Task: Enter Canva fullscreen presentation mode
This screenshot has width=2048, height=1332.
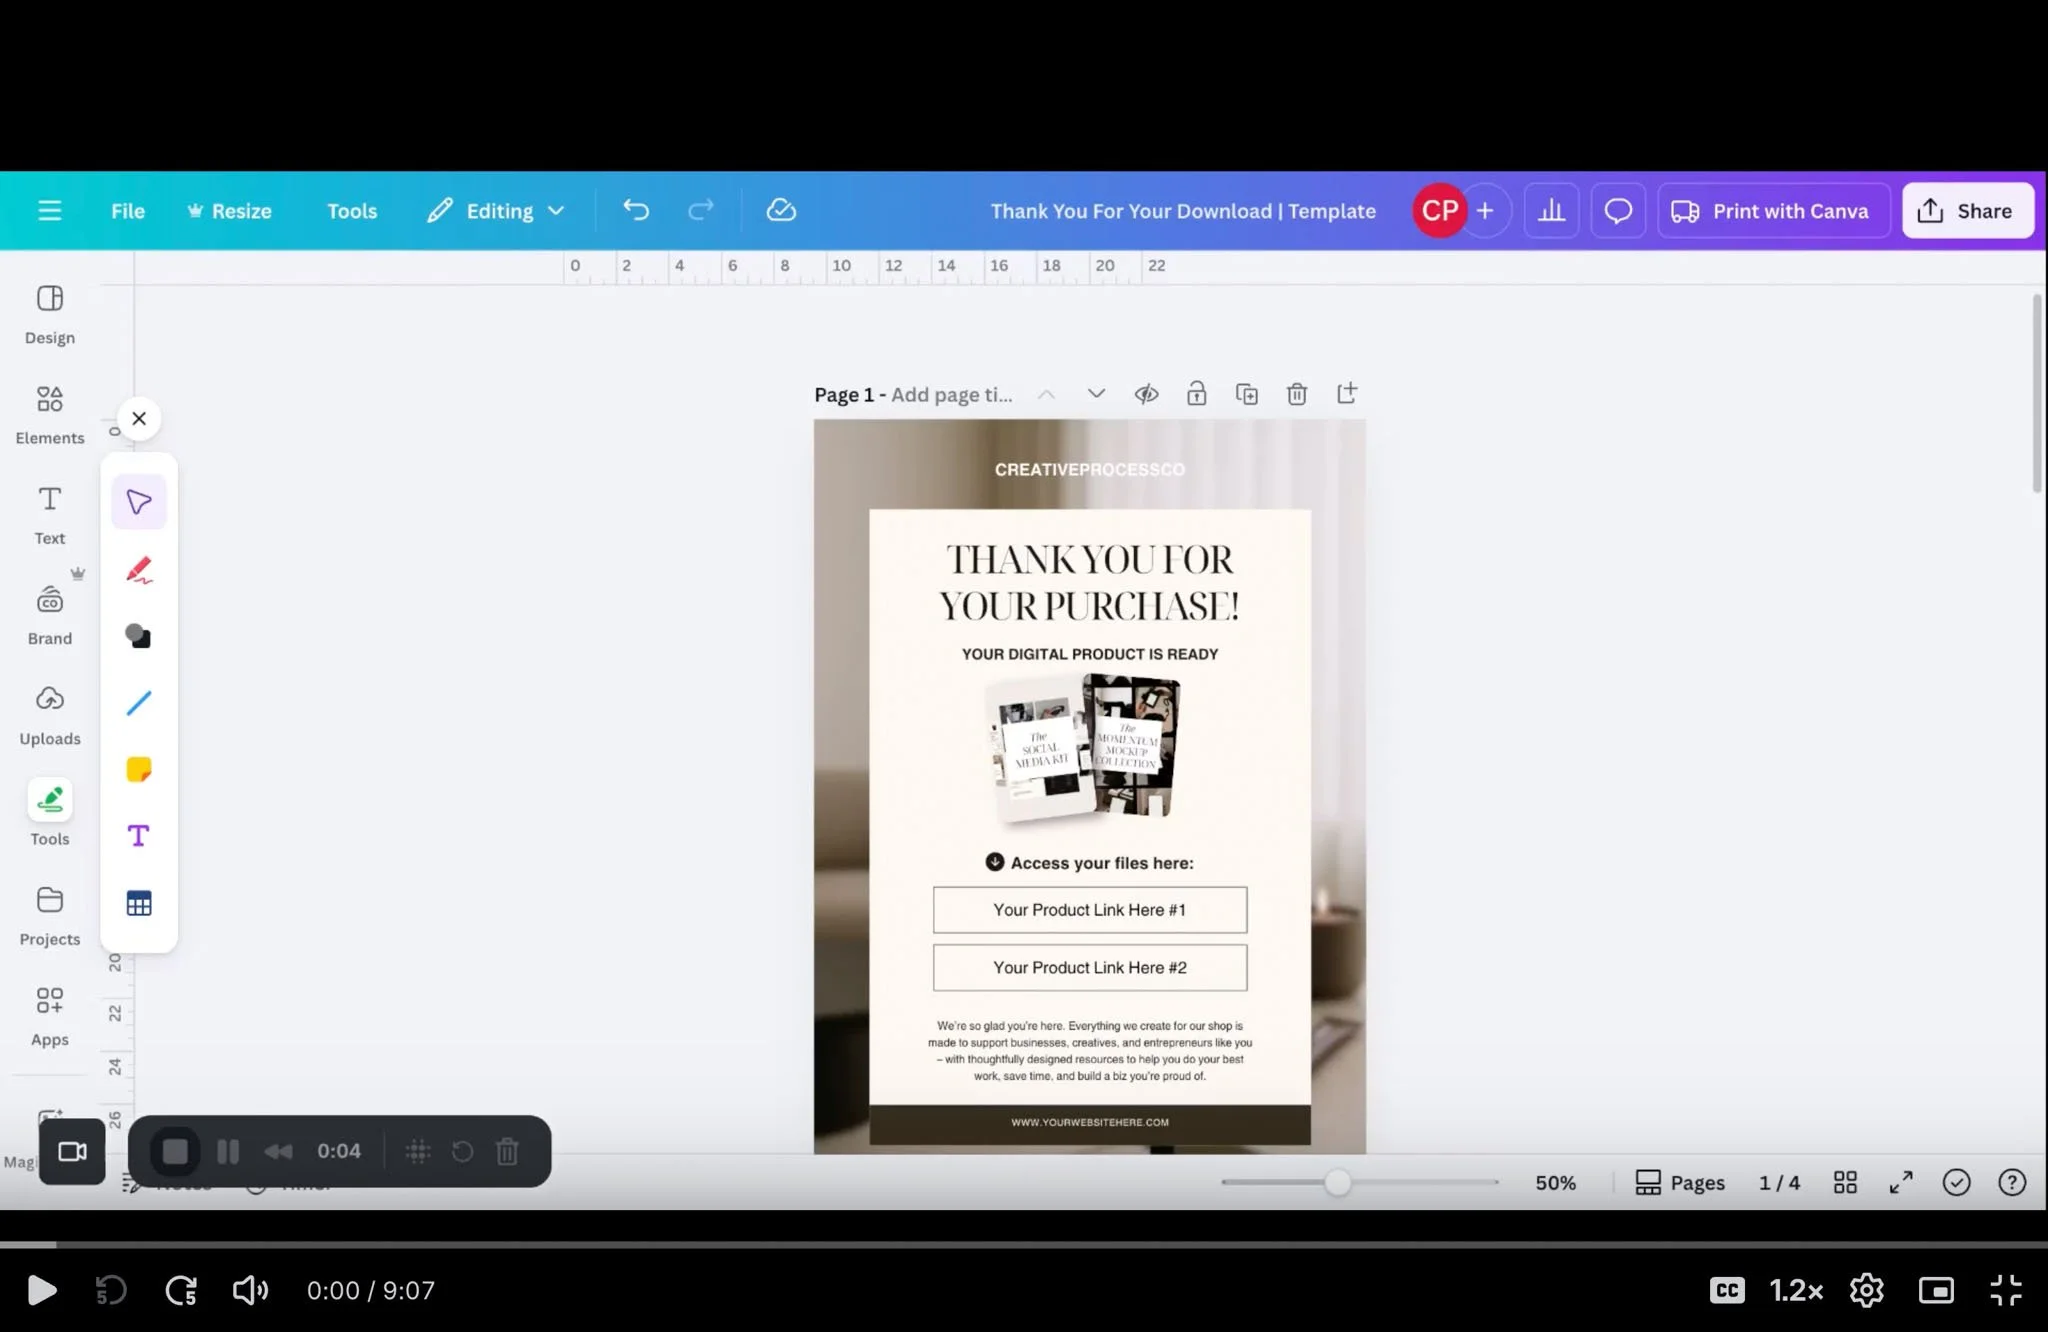Action: tap(1901, 1183)
